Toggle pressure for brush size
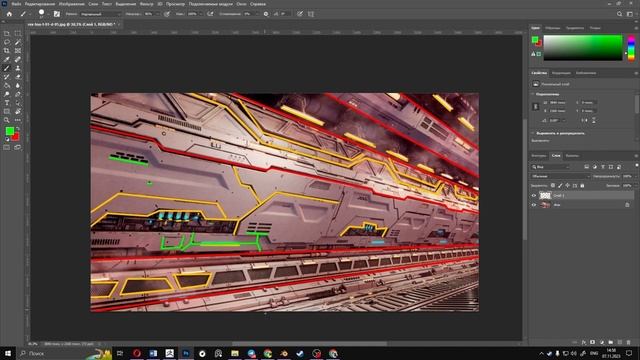The image size is (640, 360). coord(300,14)
